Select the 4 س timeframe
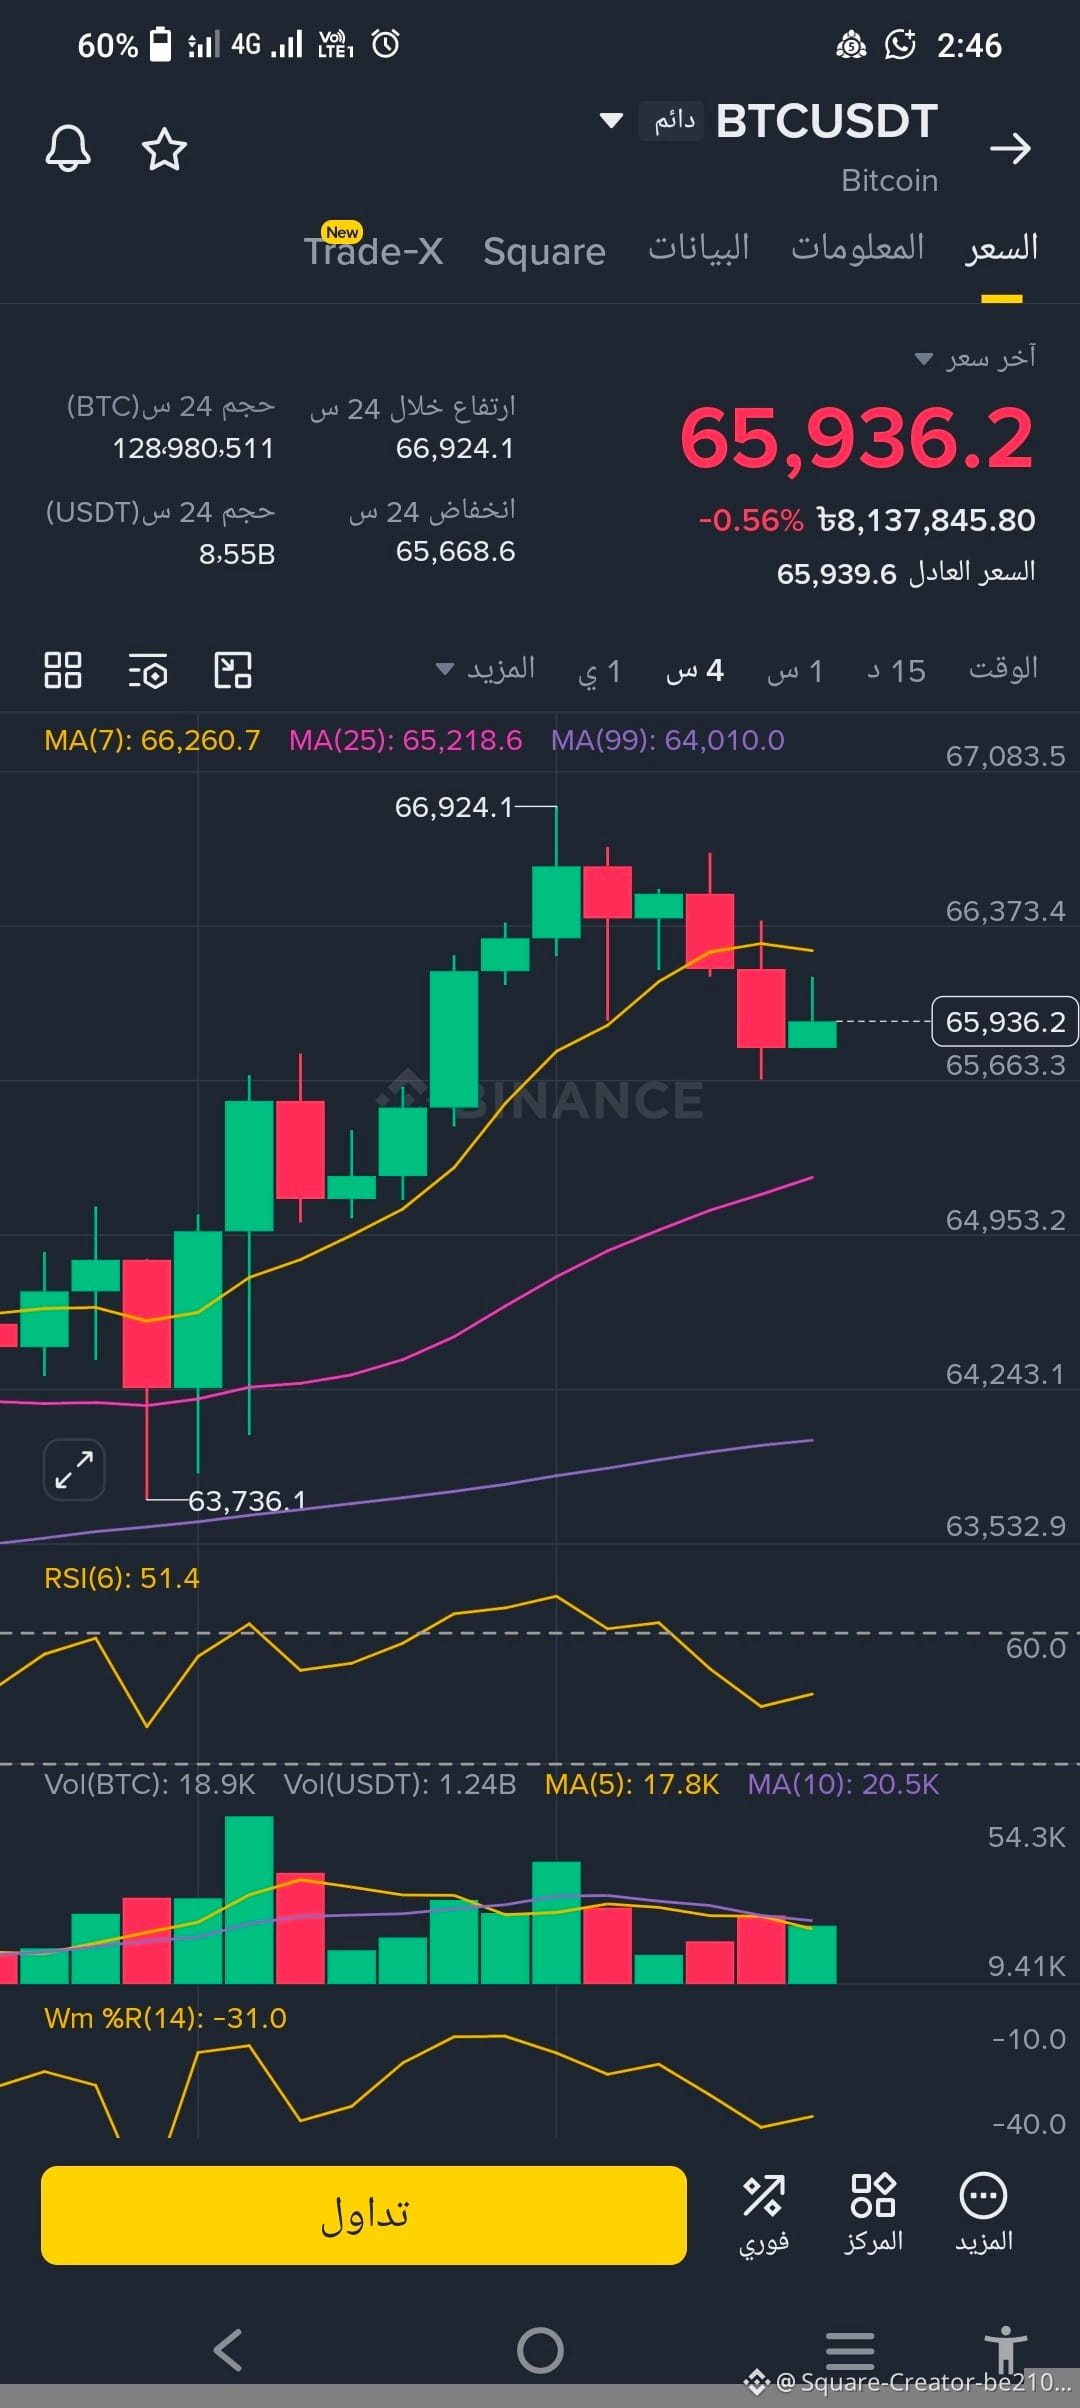Viewport: 1080px width, 2408px height. [x=694, y=671]
